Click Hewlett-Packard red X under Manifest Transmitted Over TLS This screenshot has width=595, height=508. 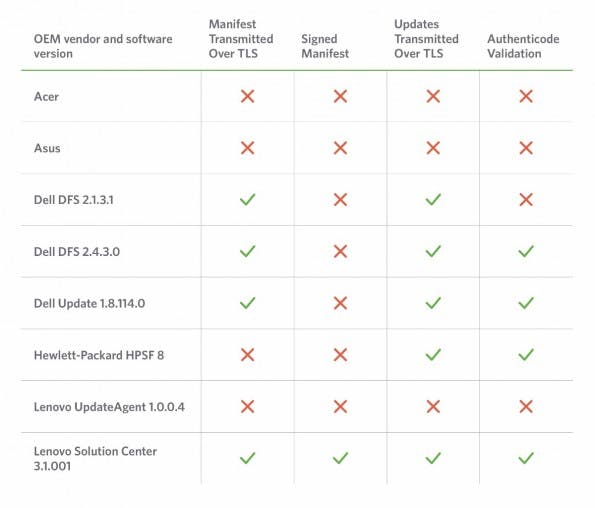(247, 355)
